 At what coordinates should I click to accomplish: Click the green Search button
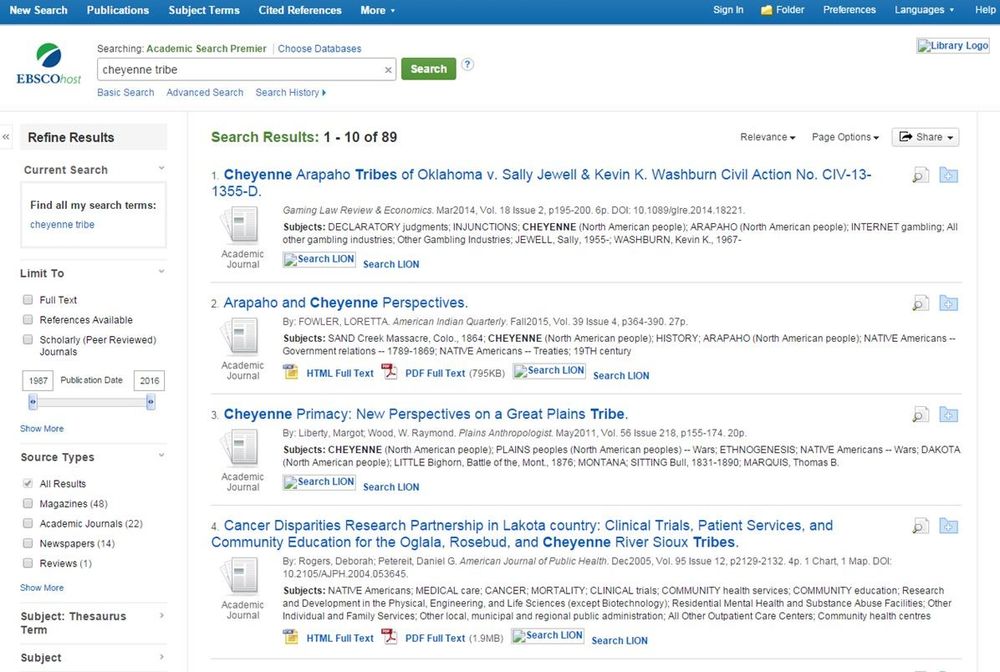pyautogui.click(x=429, y=69)
